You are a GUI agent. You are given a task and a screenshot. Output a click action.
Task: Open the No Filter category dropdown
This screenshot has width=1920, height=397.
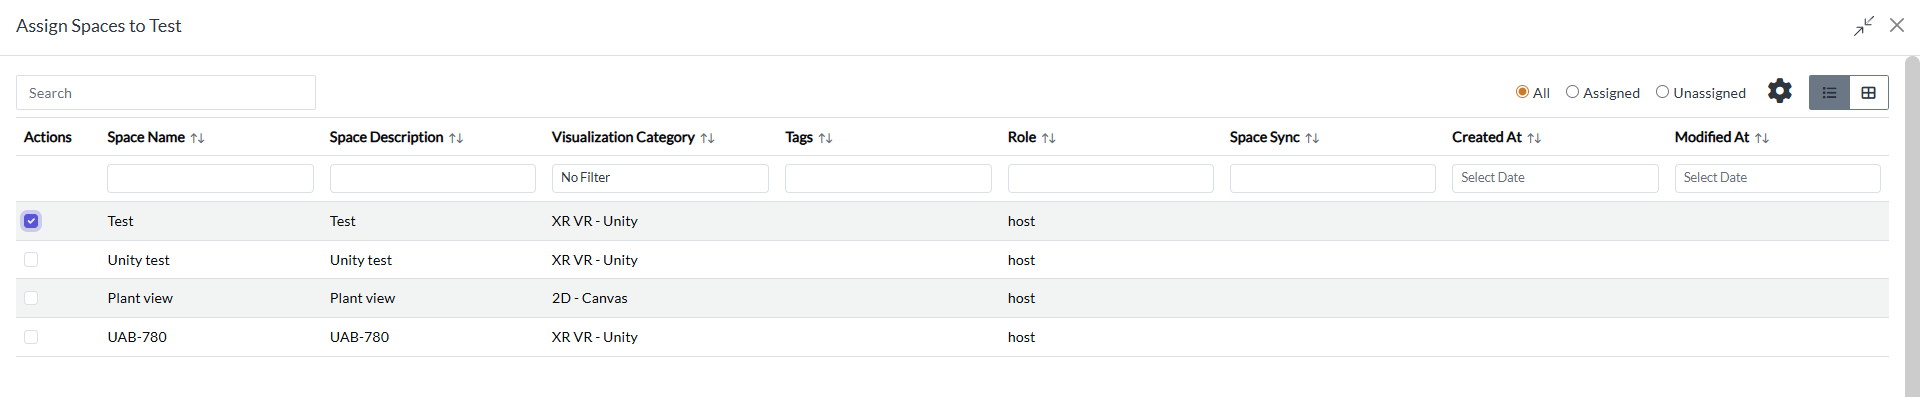[660, 178]
